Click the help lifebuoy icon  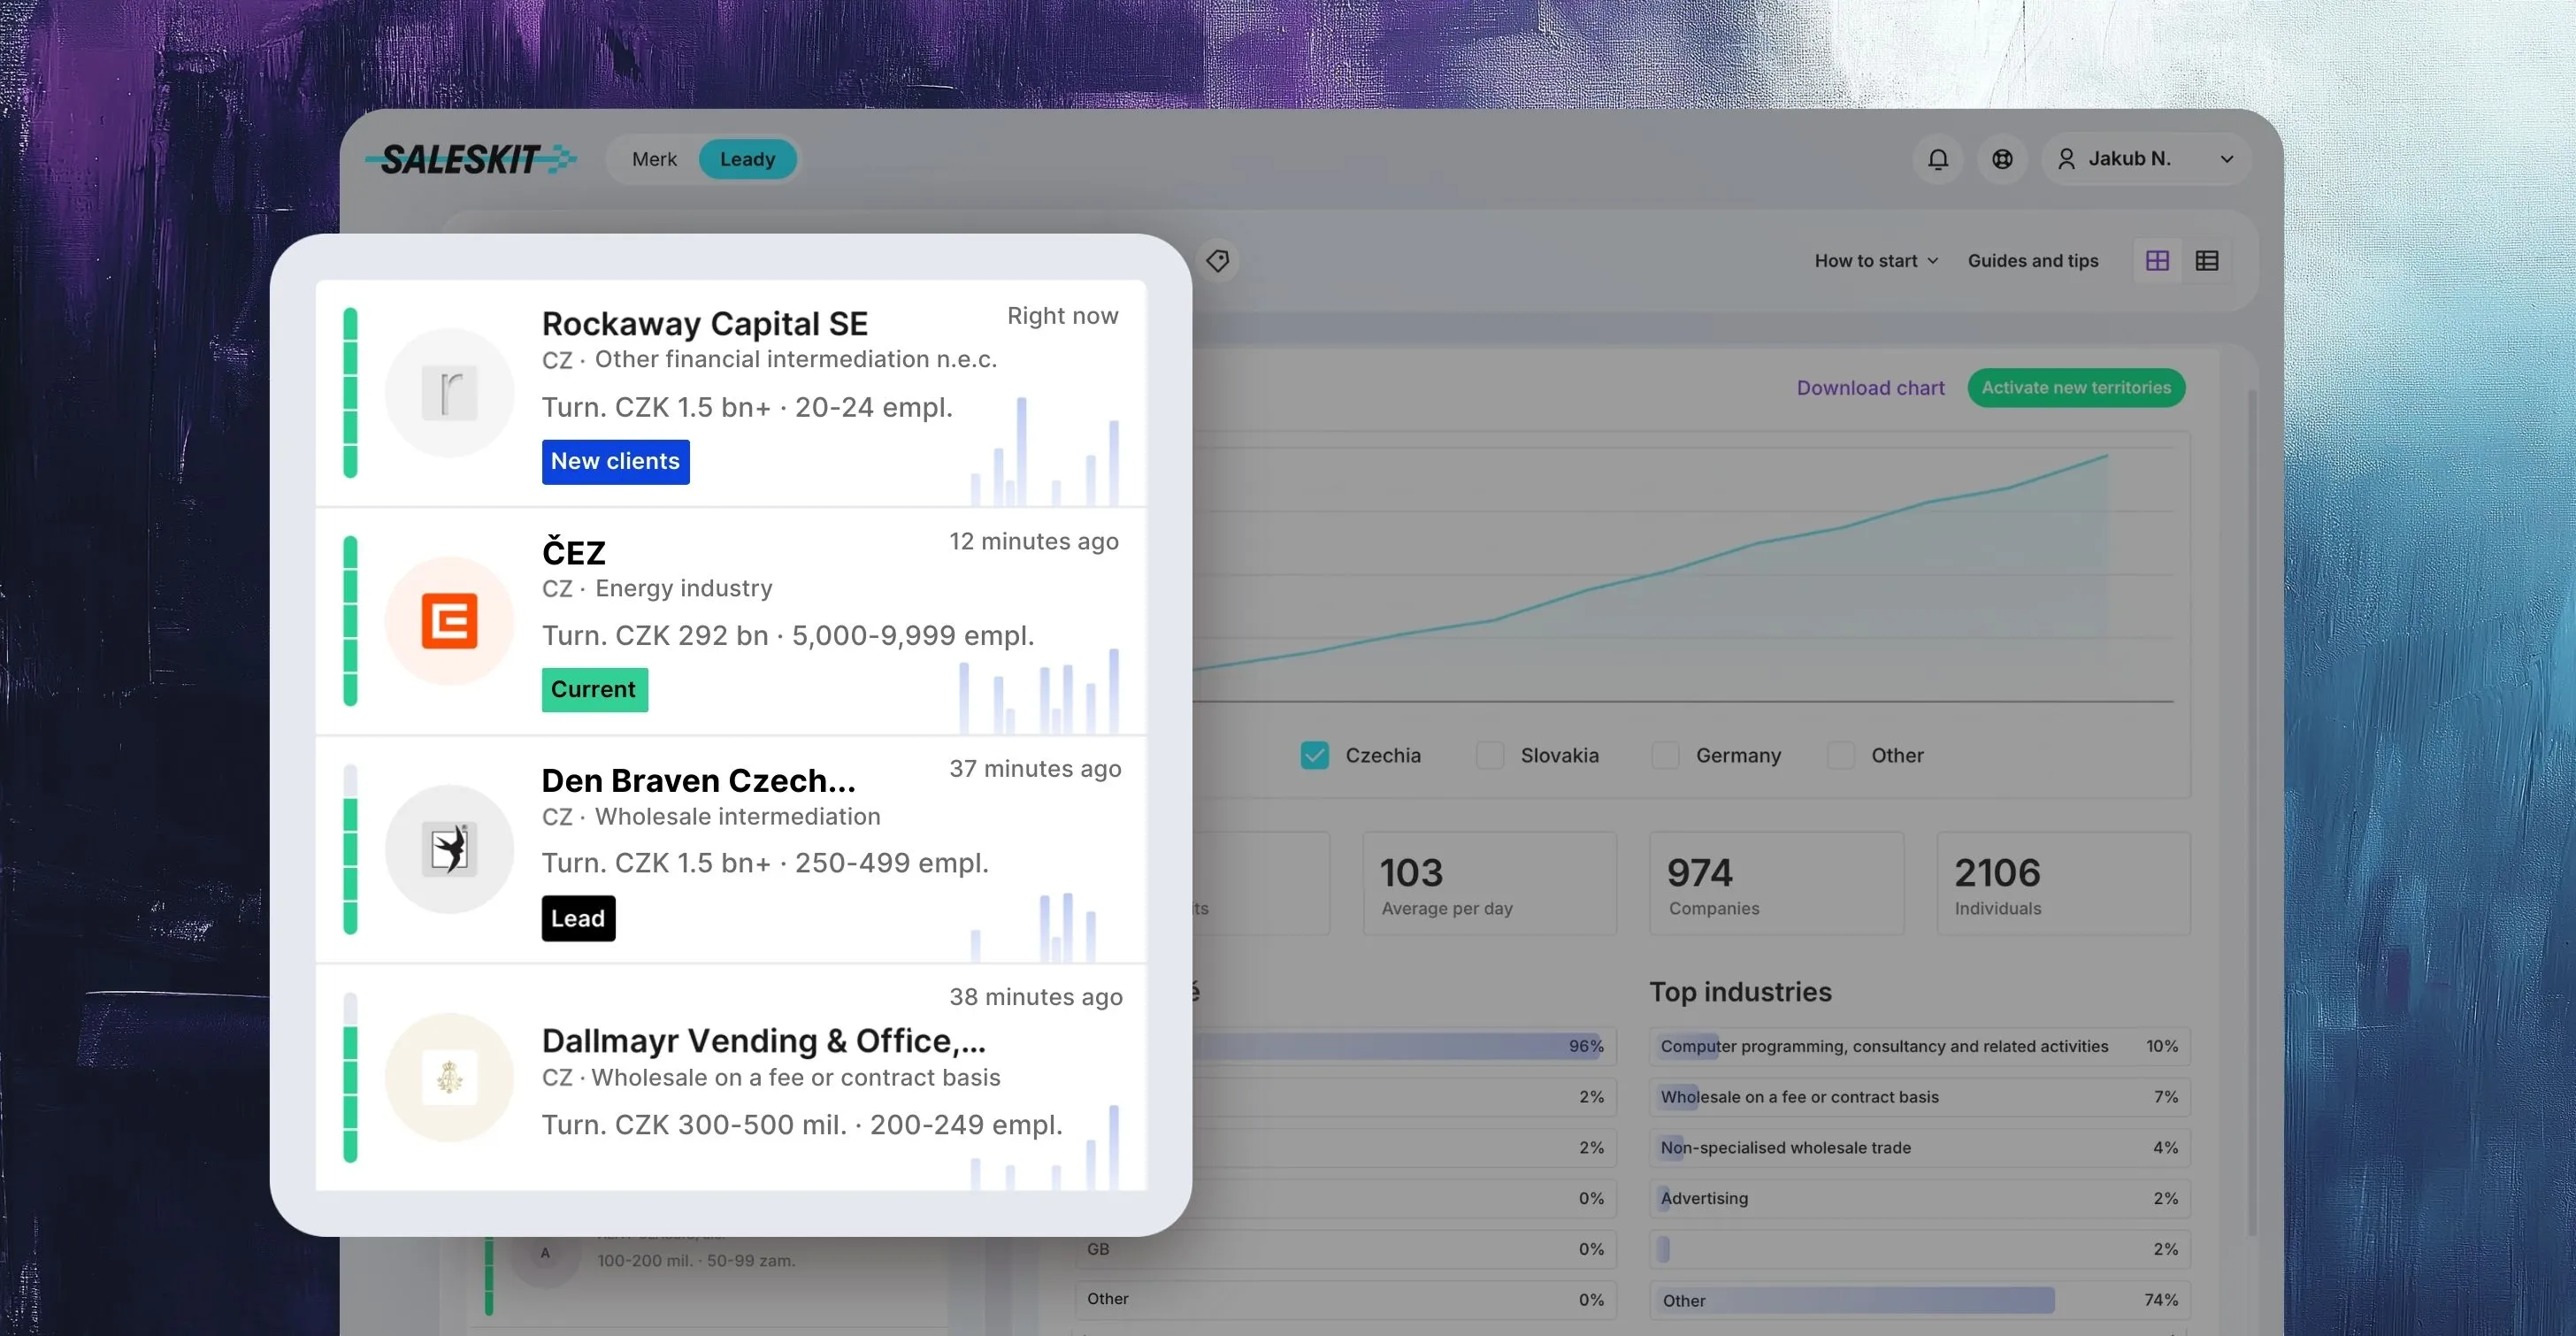pyautogui.click(x=2001, y=159)
